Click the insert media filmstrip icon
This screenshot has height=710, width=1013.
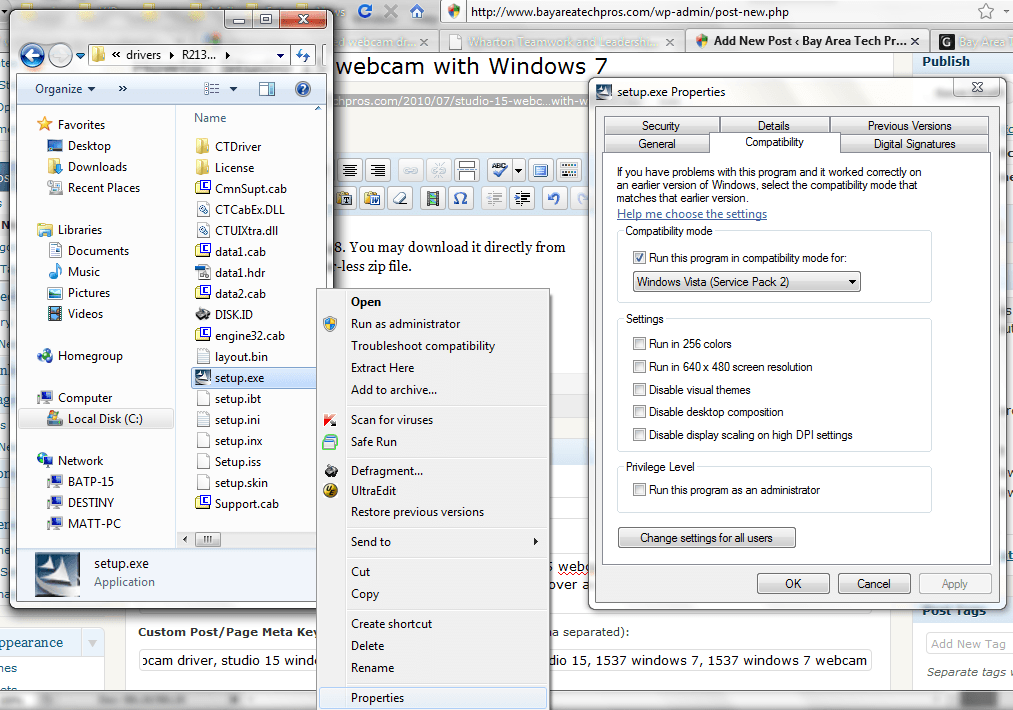point(432,197)
